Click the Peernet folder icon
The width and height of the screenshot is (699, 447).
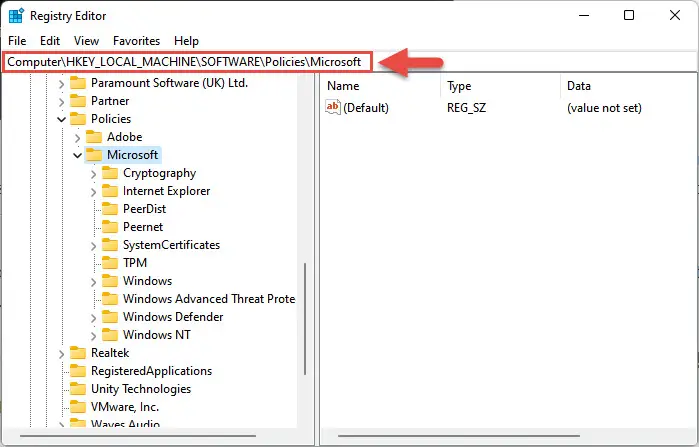pos(110,226)
